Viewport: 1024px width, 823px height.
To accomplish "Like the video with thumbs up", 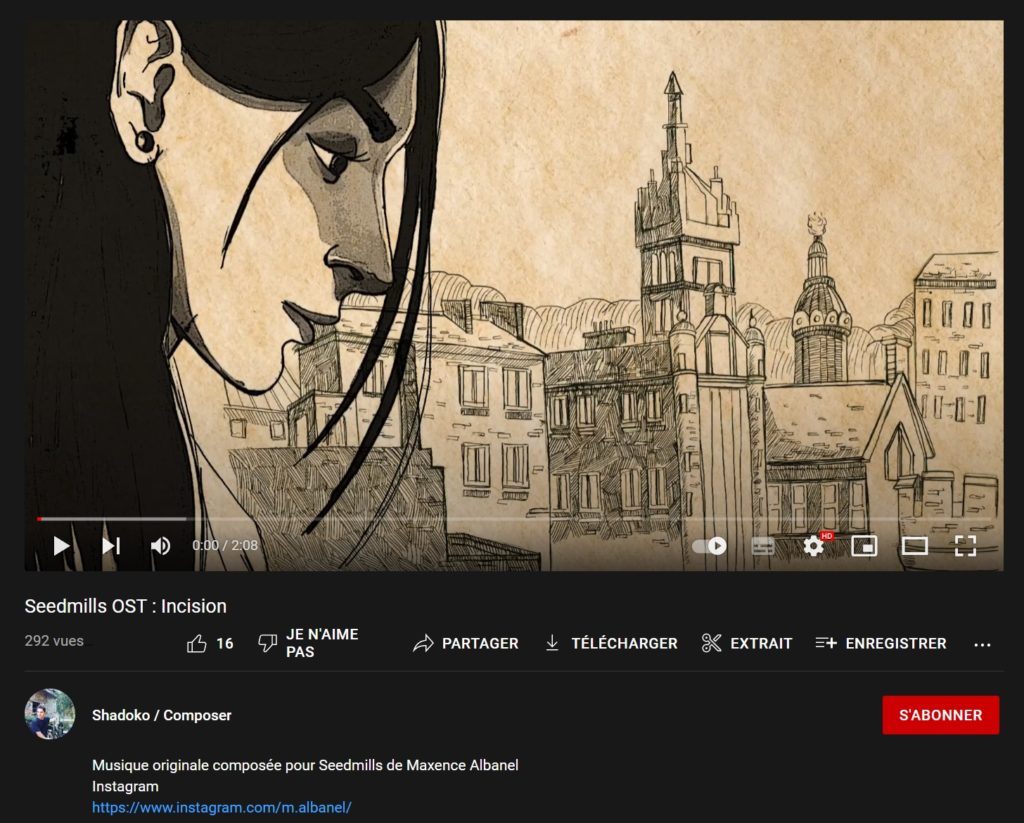I will (x=209, y=643).
